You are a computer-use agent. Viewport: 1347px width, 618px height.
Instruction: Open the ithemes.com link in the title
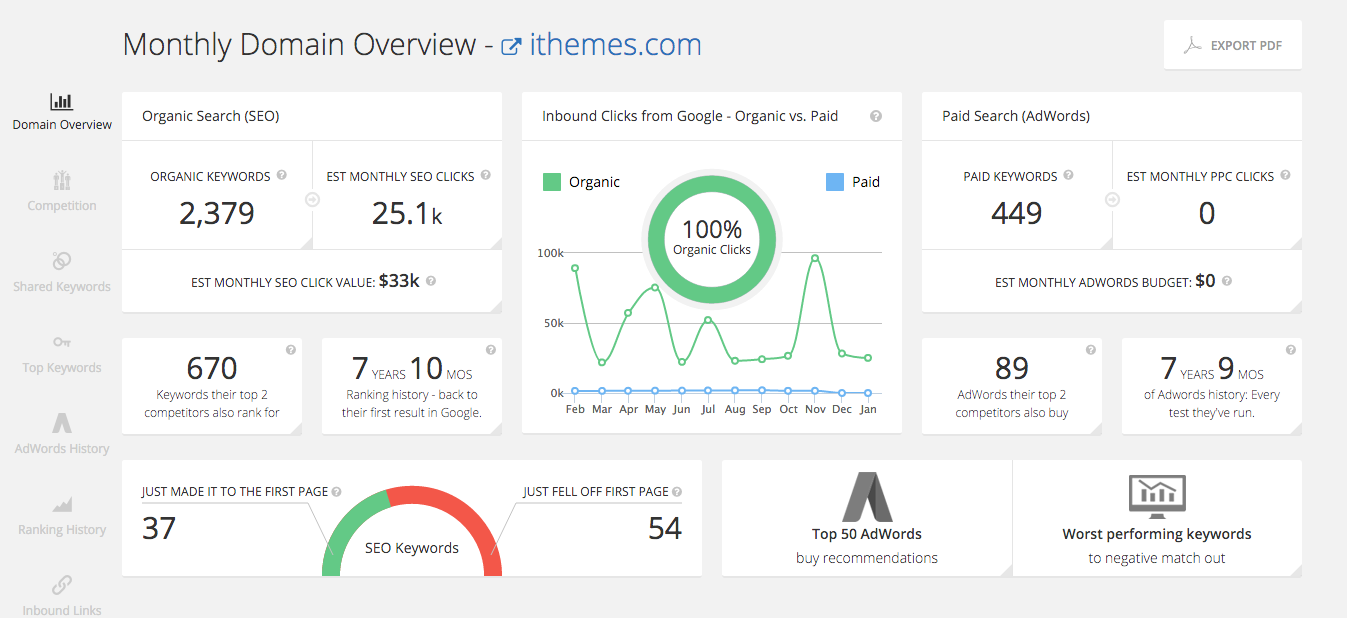[615, 45]
